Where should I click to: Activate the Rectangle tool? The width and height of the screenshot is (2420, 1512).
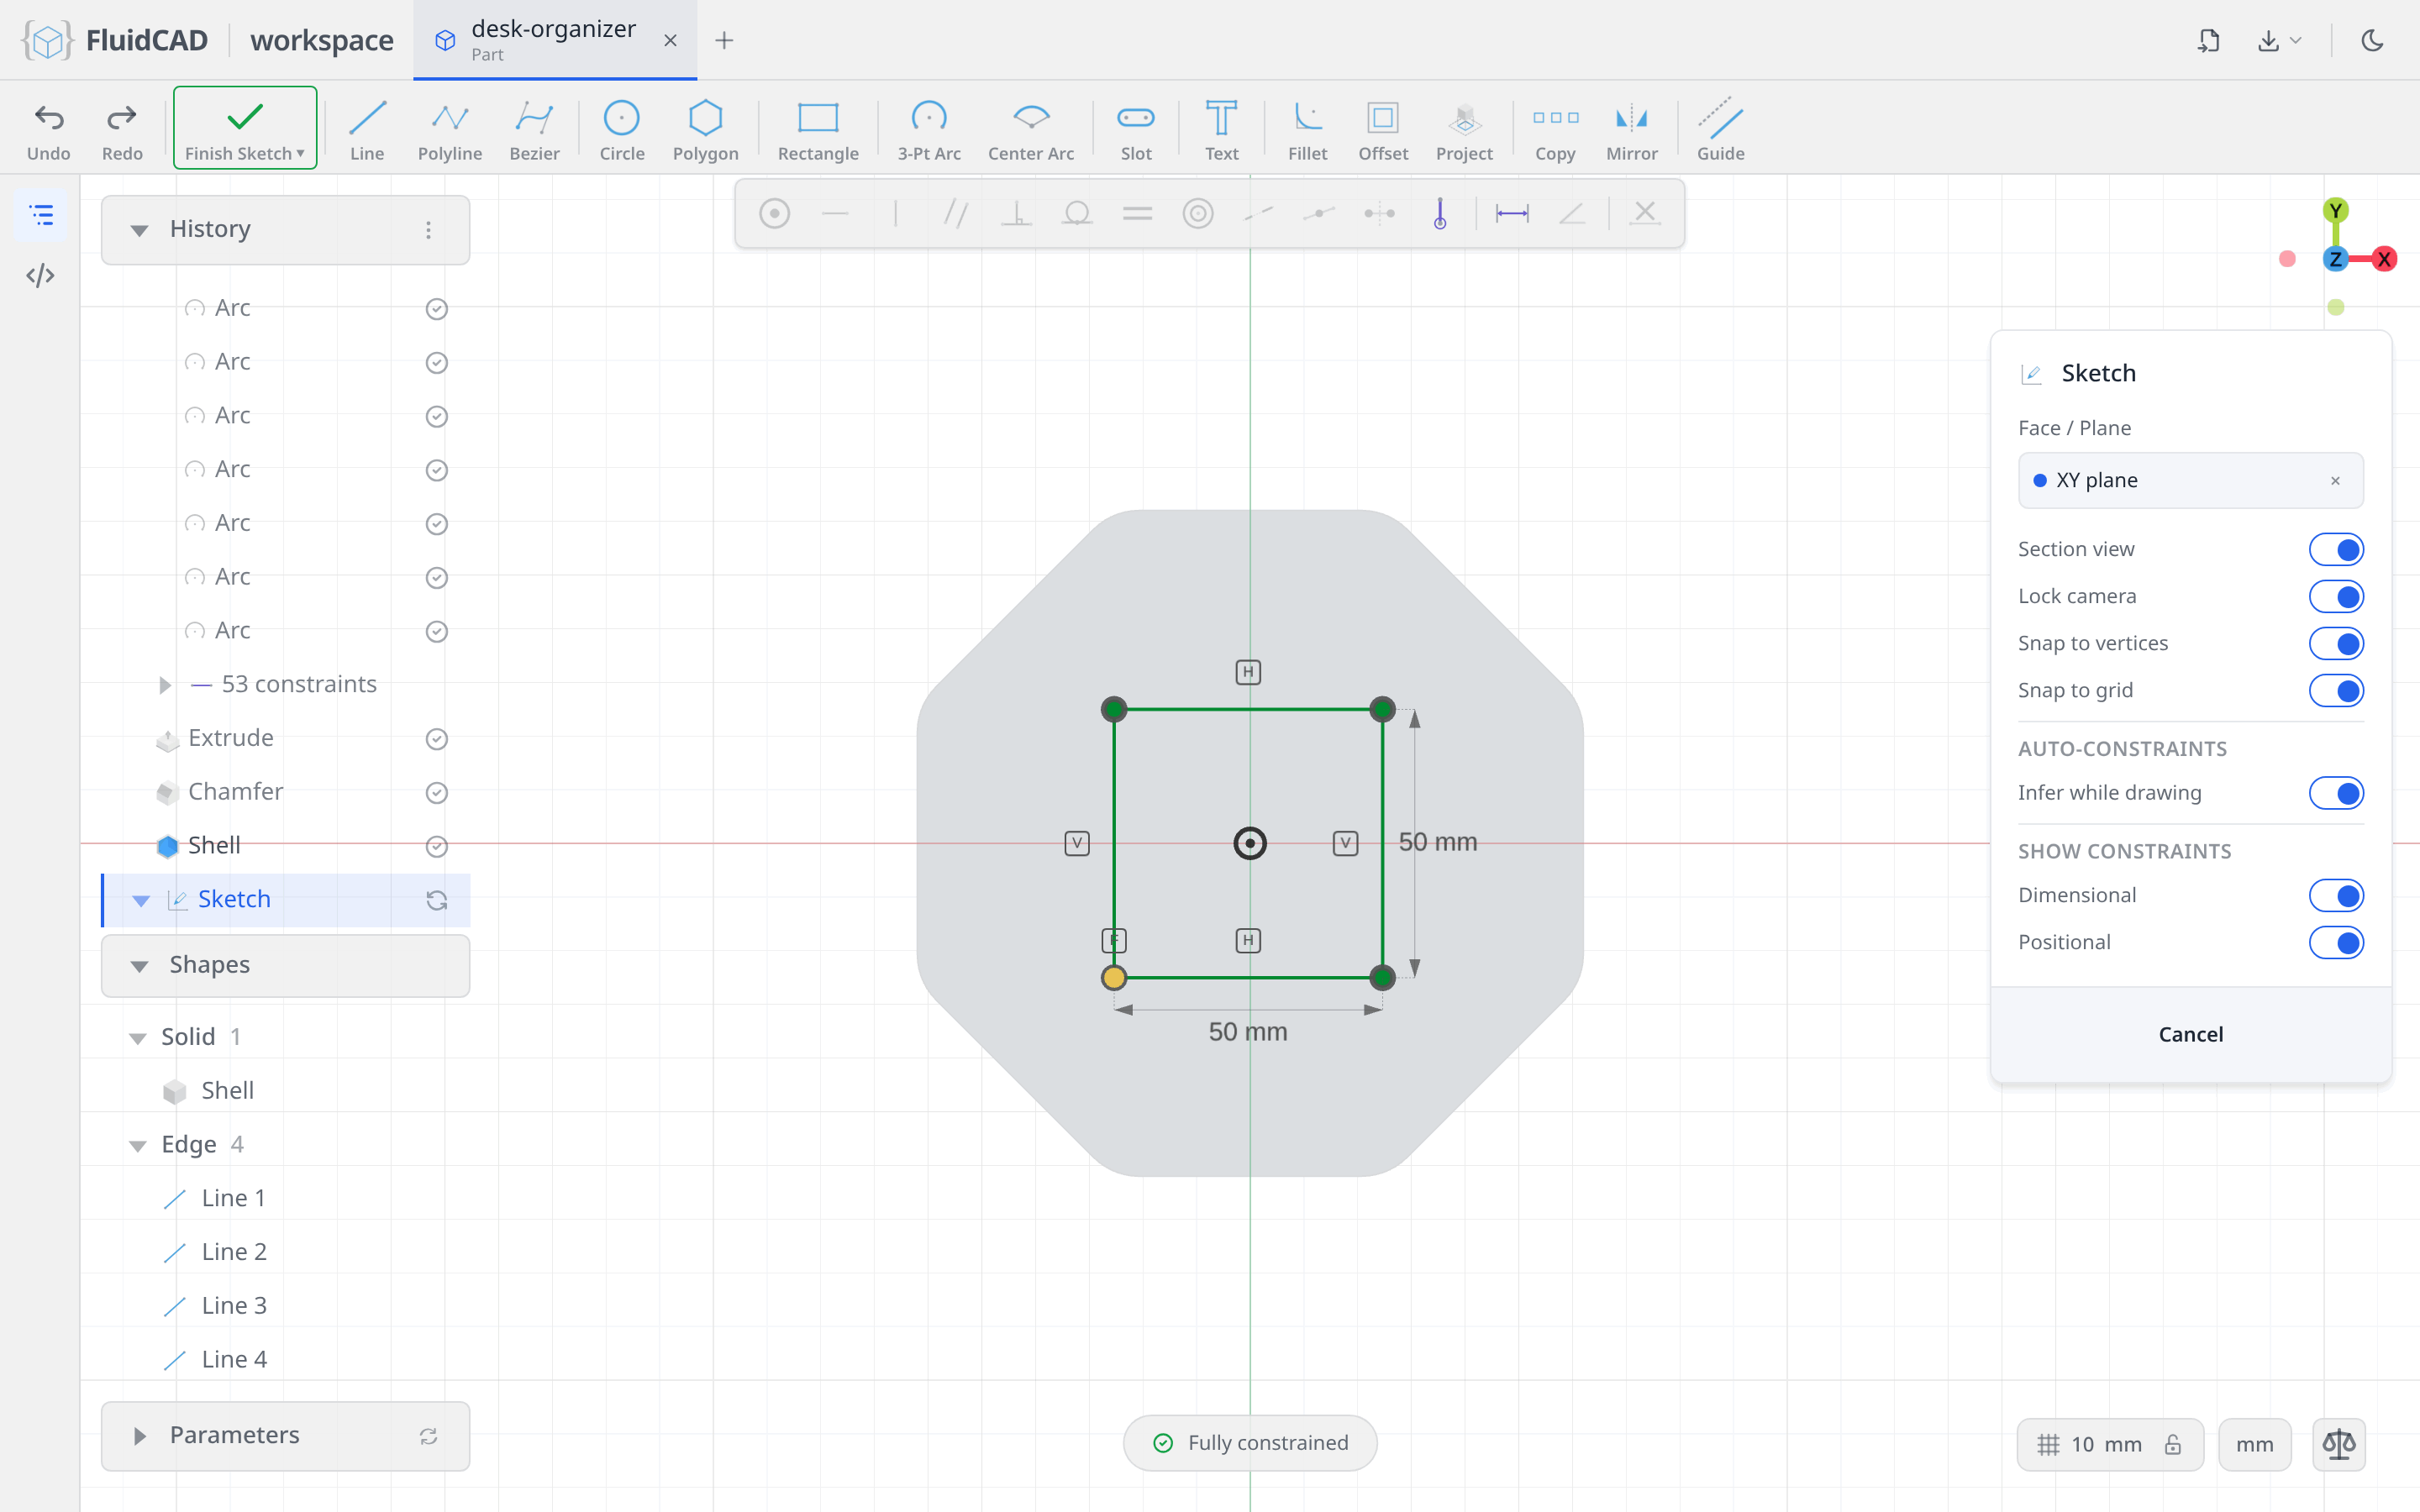817,130
